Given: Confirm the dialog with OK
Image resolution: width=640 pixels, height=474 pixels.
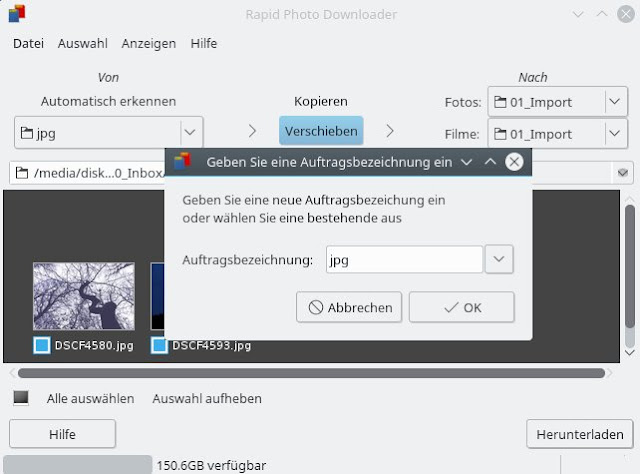Looking at the screenshot, I should [x=462, y=307].
